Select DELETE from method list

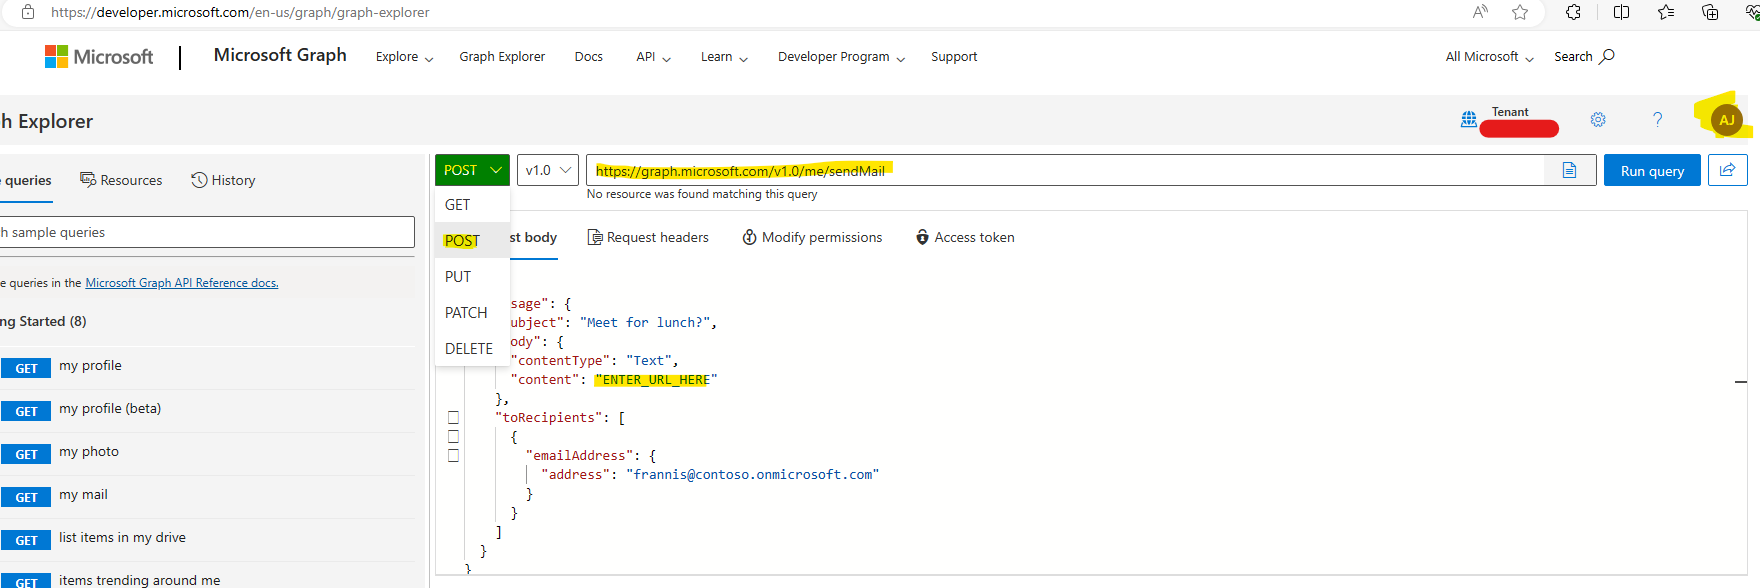tap(472, 348)
